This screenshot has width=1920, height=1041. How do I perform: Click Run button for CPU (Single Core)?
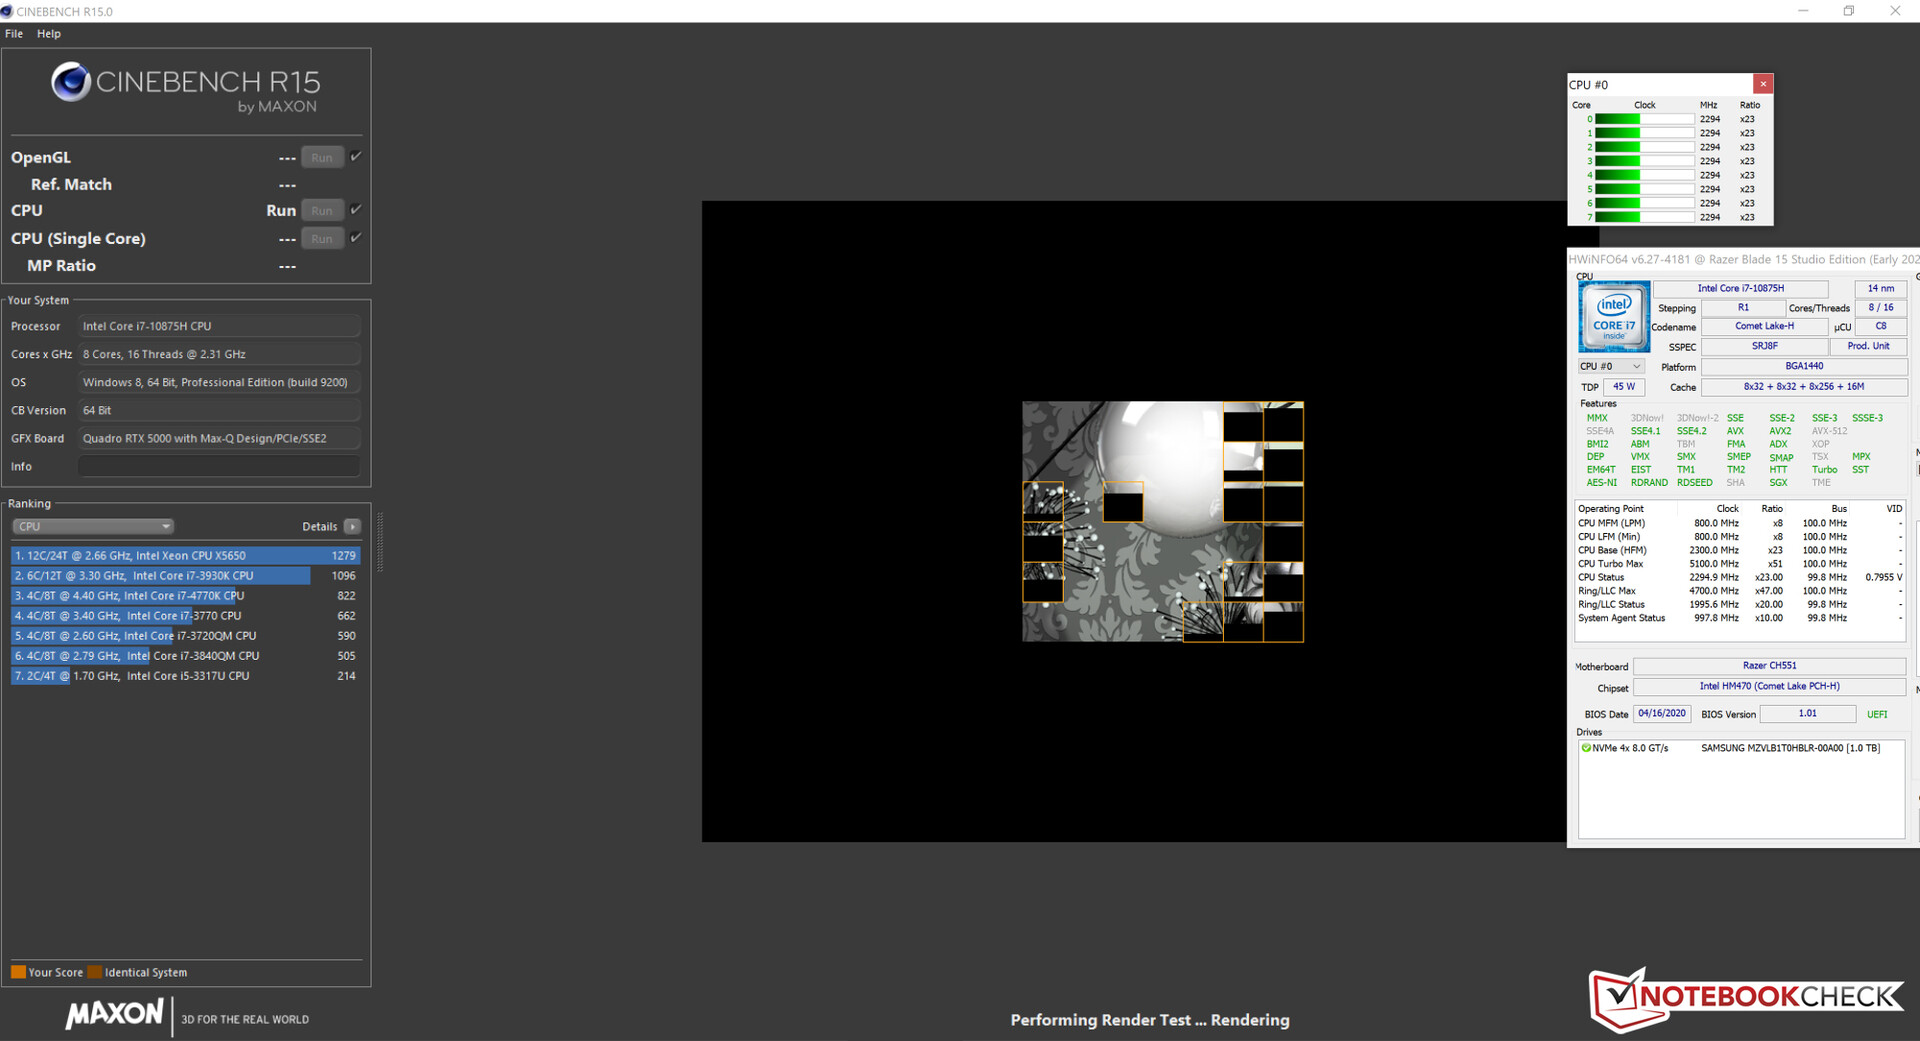click(322, 239)
